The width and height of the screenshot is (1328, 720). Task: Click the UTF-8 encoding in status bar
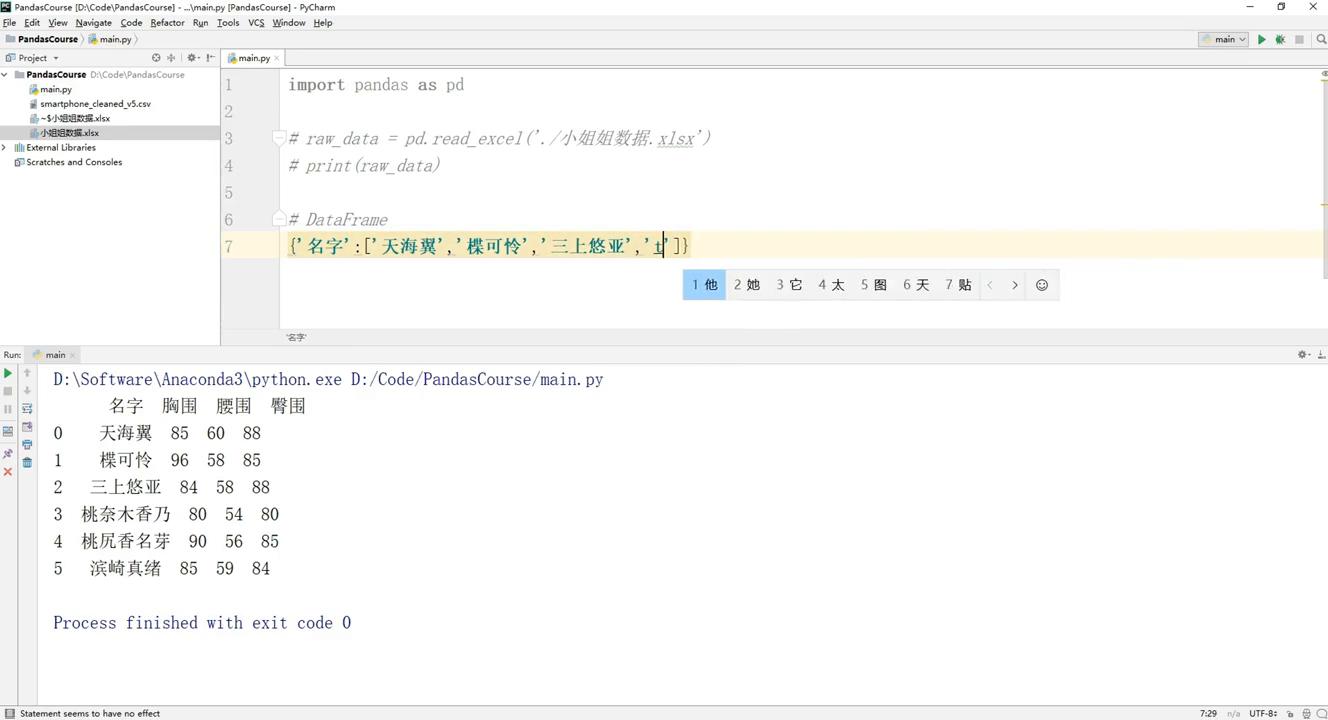(x=1265, y=714)
